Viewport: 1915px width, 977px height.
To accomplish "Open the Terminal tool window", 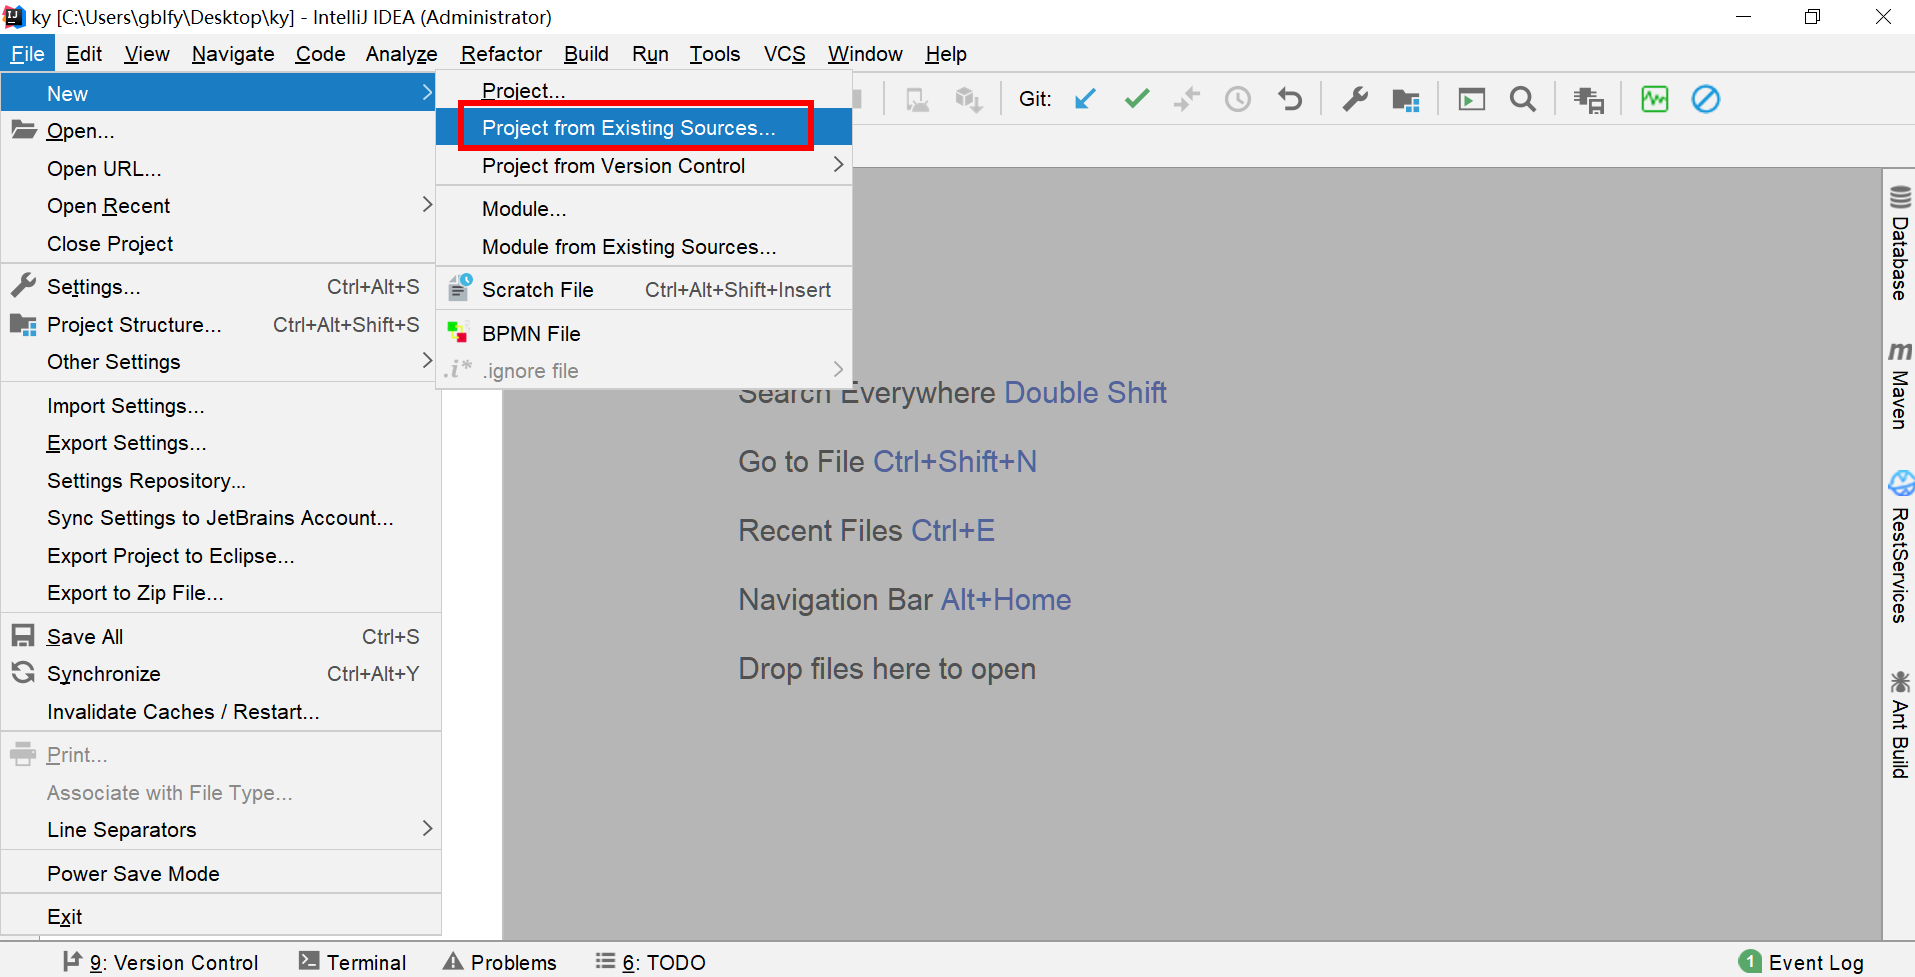I will (353, 962).
